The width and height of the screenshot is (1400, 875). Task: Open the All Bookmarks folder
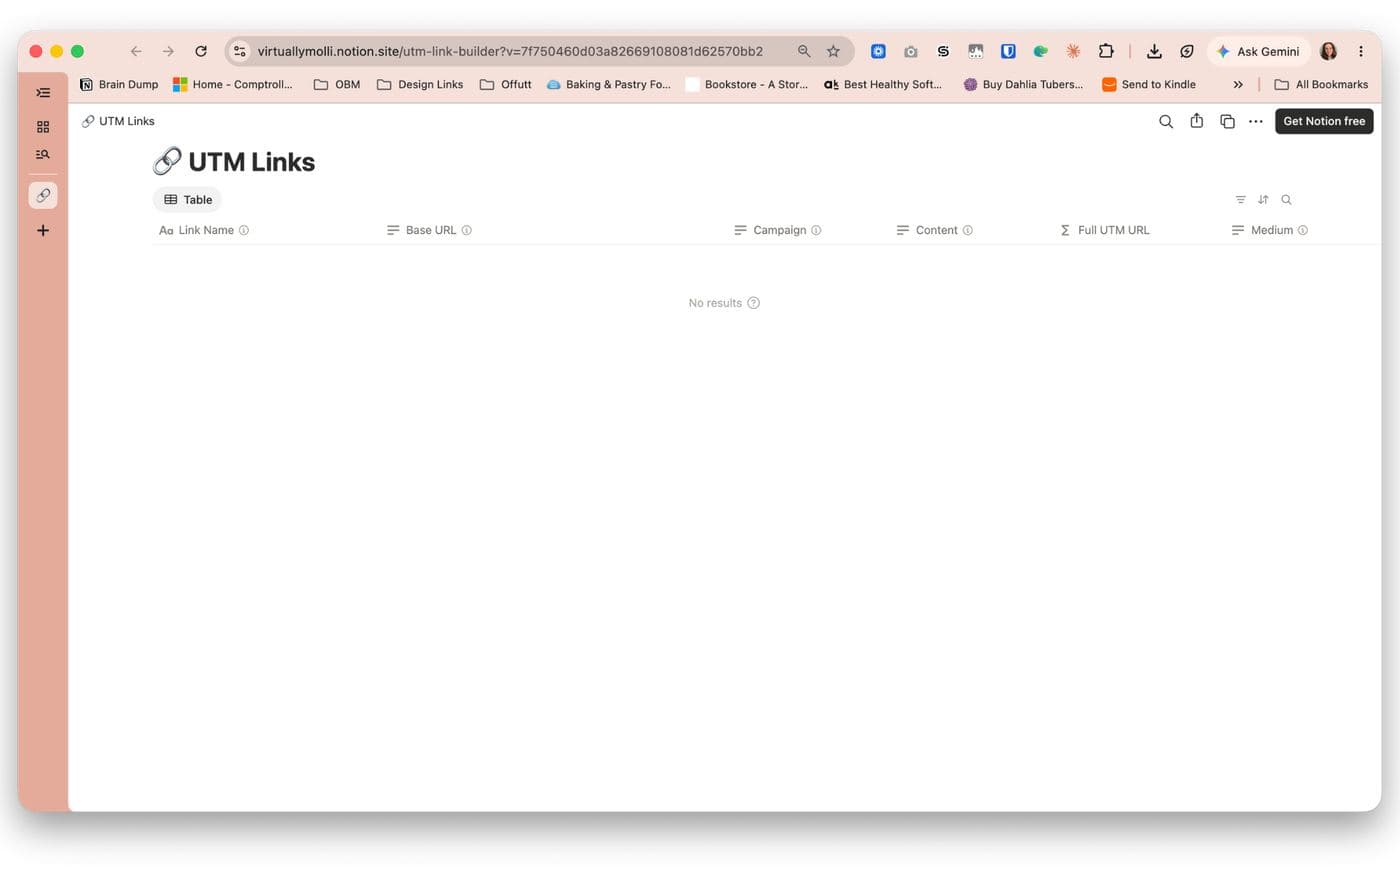1321,85
